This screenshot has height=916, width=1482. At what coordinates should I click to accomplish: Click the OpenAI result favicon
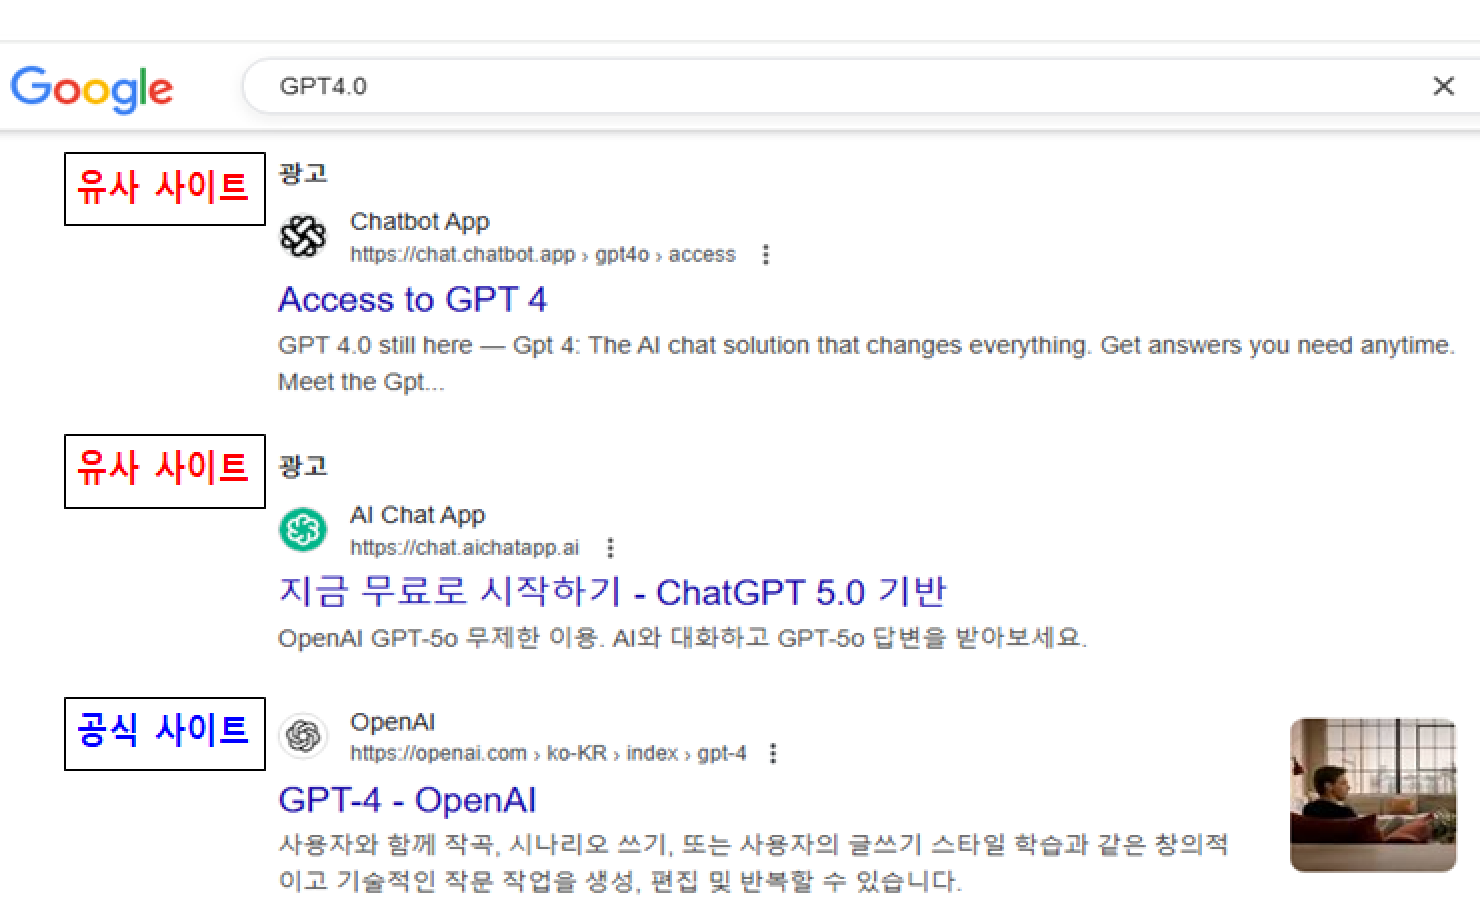pyautogui.click(x=303, y=737)
